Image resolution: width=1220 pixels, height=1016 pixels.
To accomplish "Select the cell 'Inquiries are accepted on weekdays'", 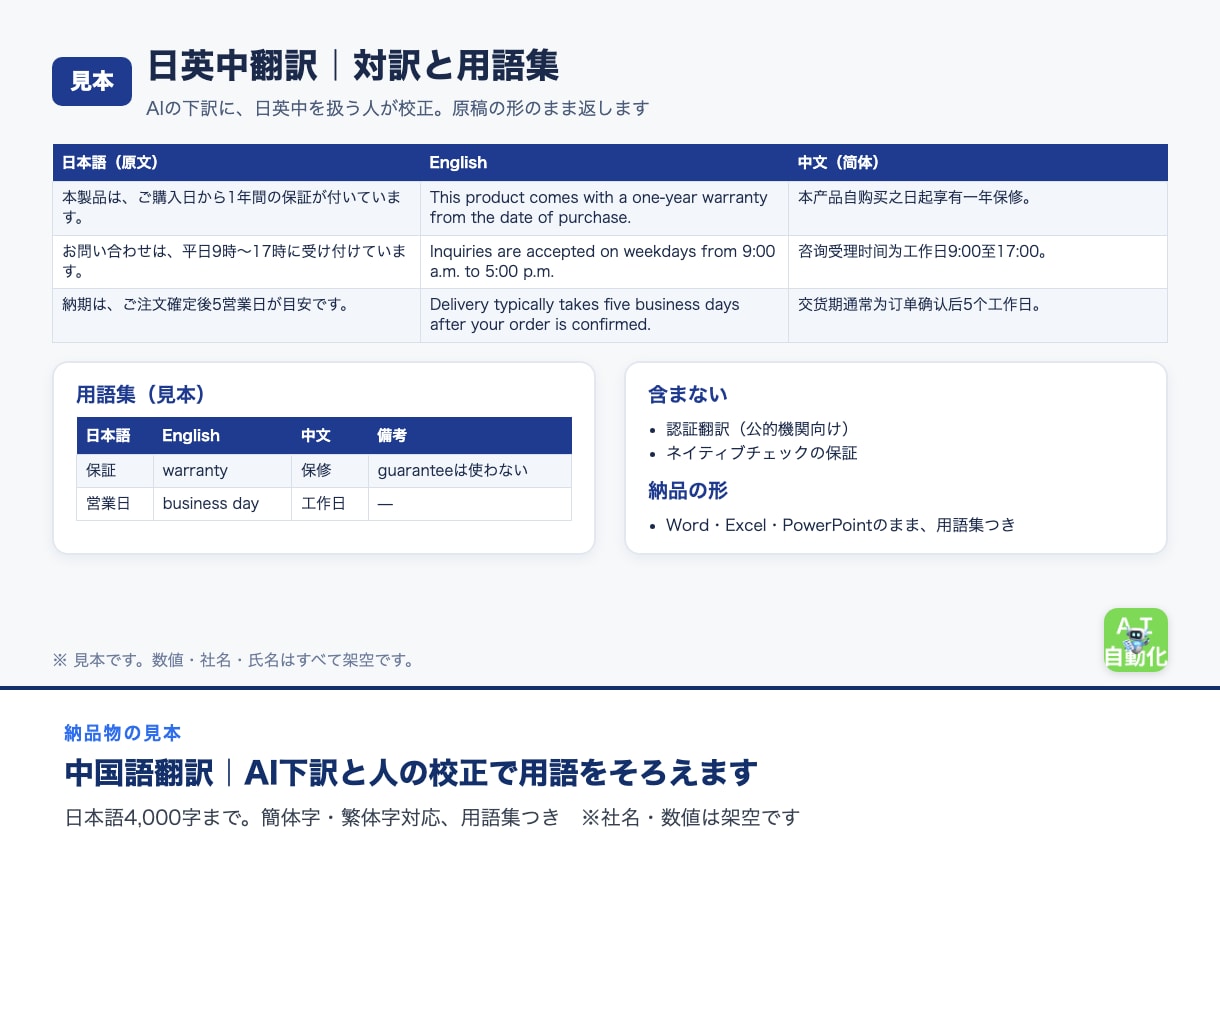I will click(604, 262).
